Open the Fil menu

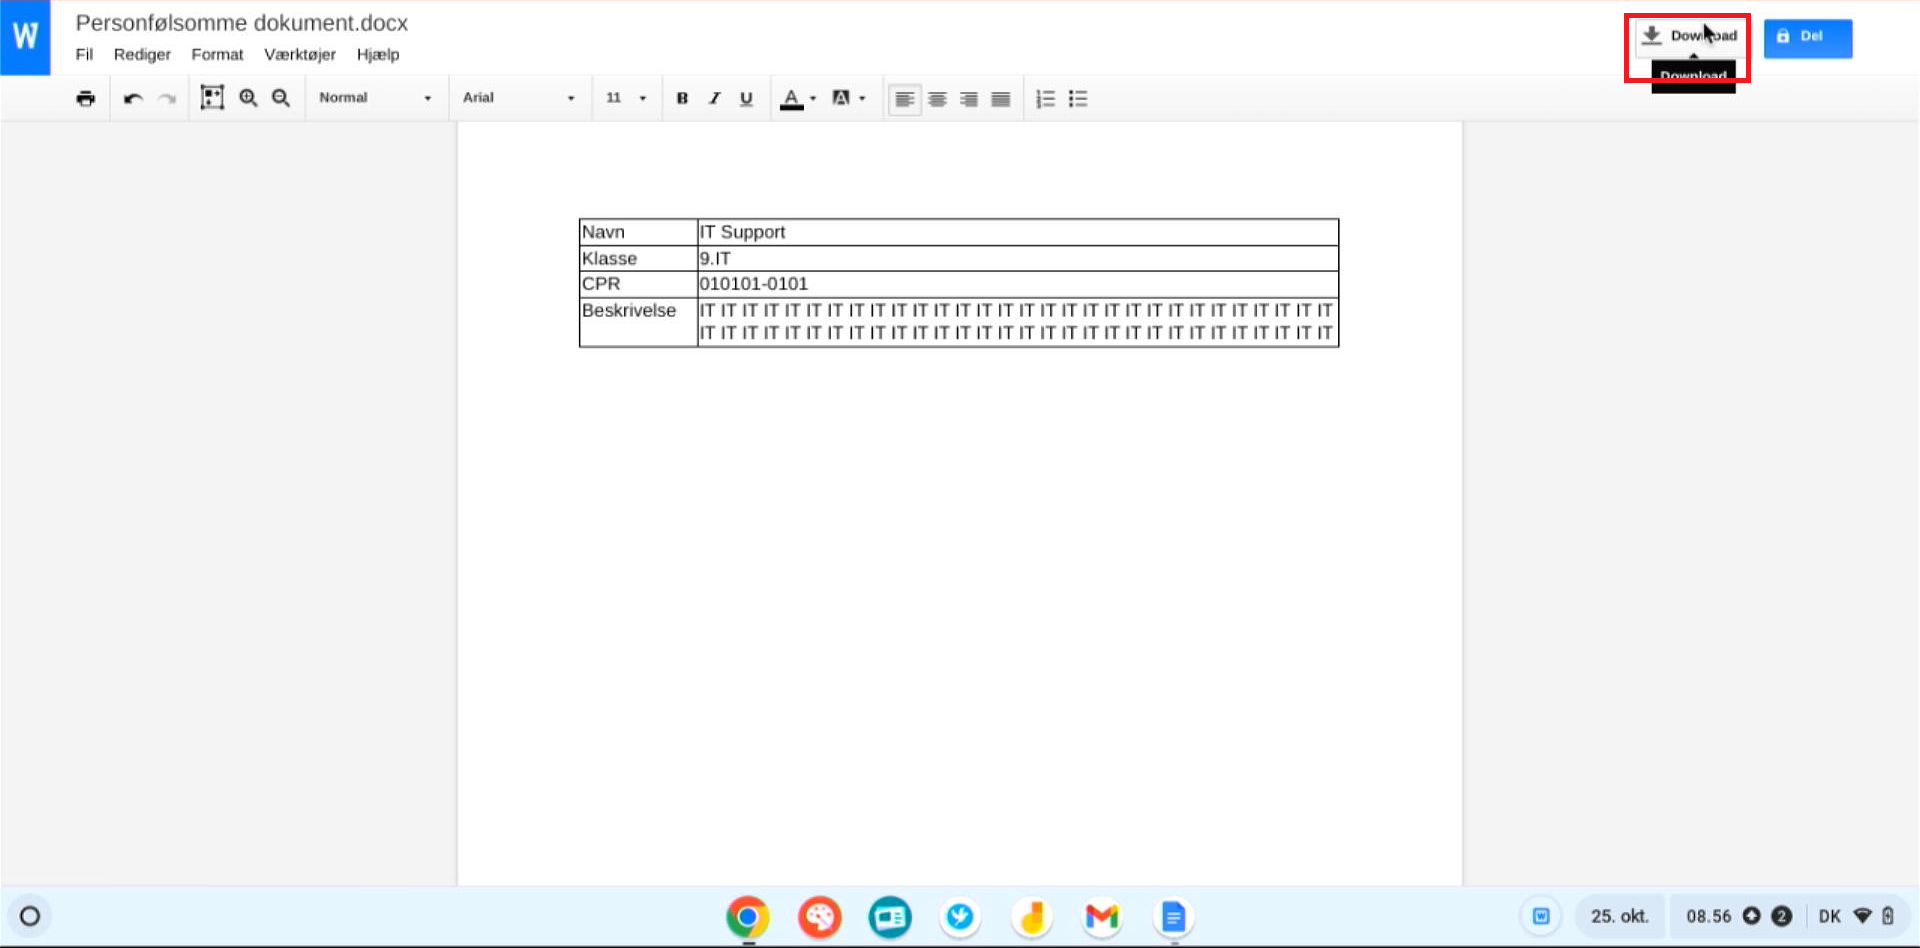click(84, 54)
